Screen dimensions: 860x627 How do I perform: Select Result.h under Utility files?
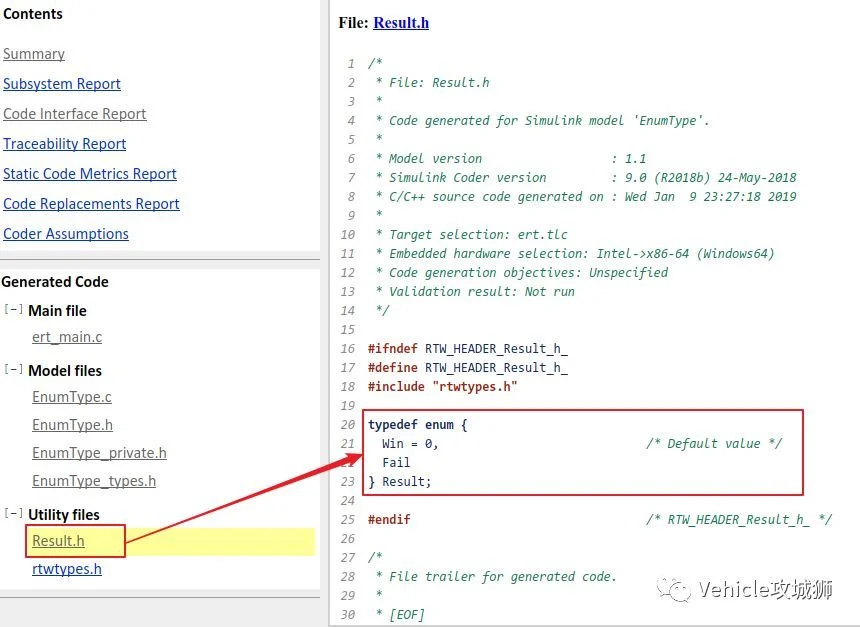(58, 541)
